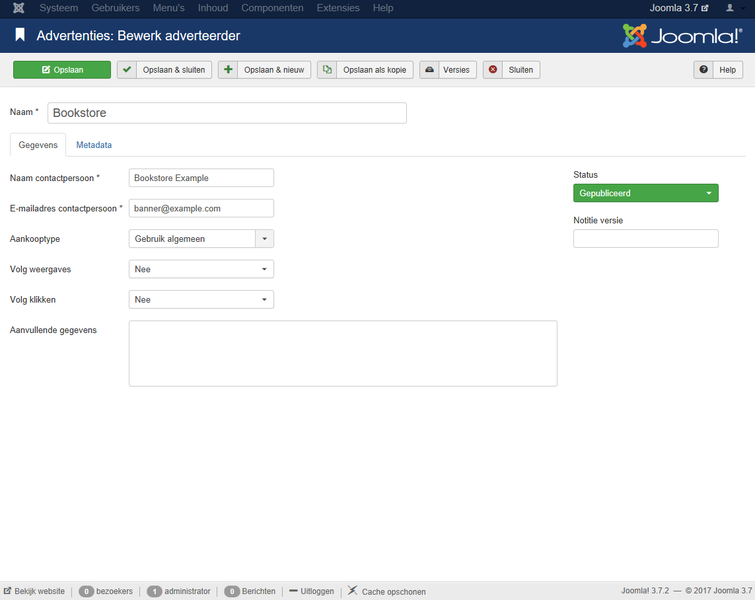Open the Gebruikers menu

click(116, 8)
